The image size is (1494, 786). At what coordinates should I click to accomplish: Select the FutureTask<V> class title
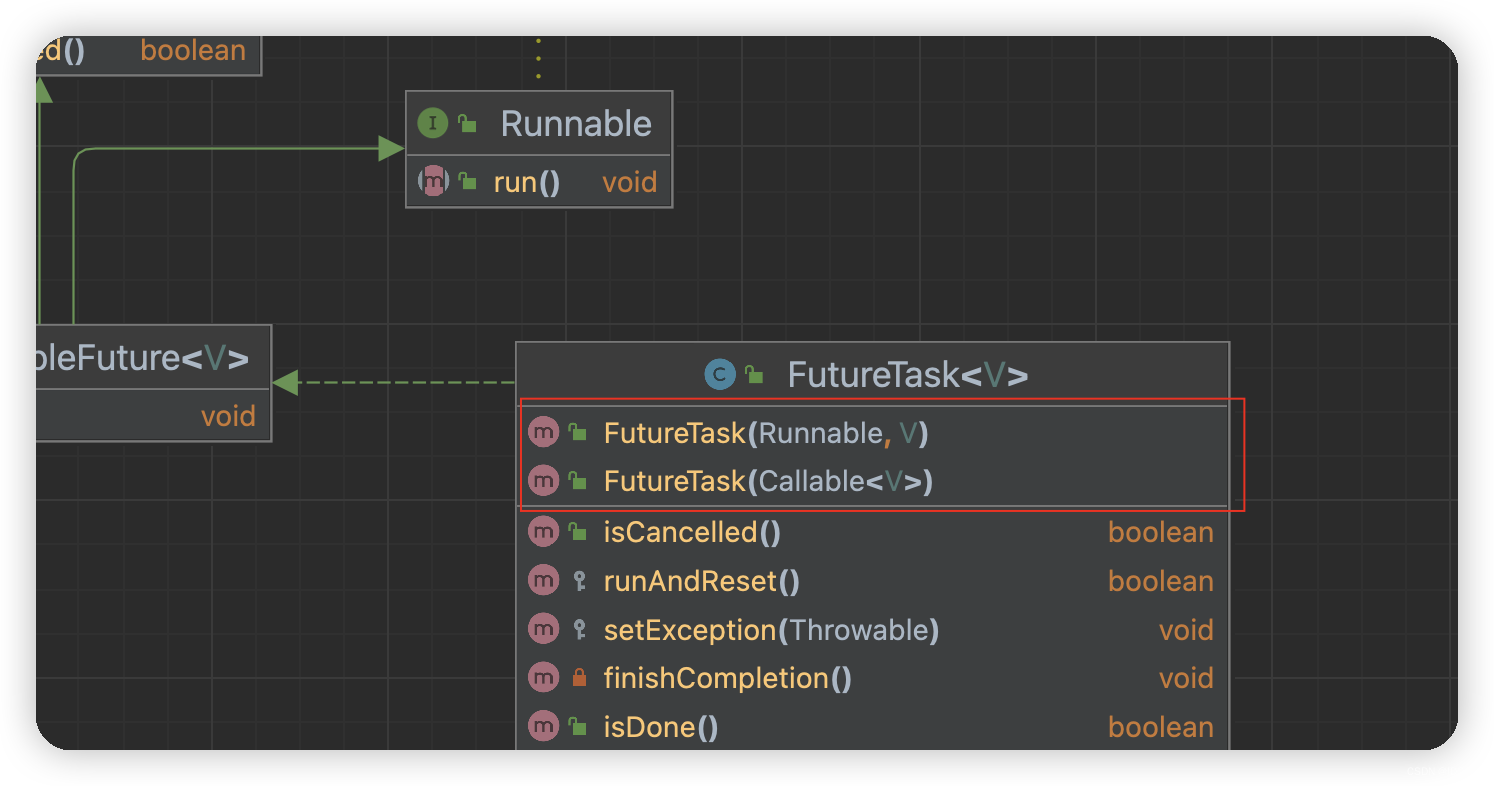pyautogui.click(x=907, y=375)
